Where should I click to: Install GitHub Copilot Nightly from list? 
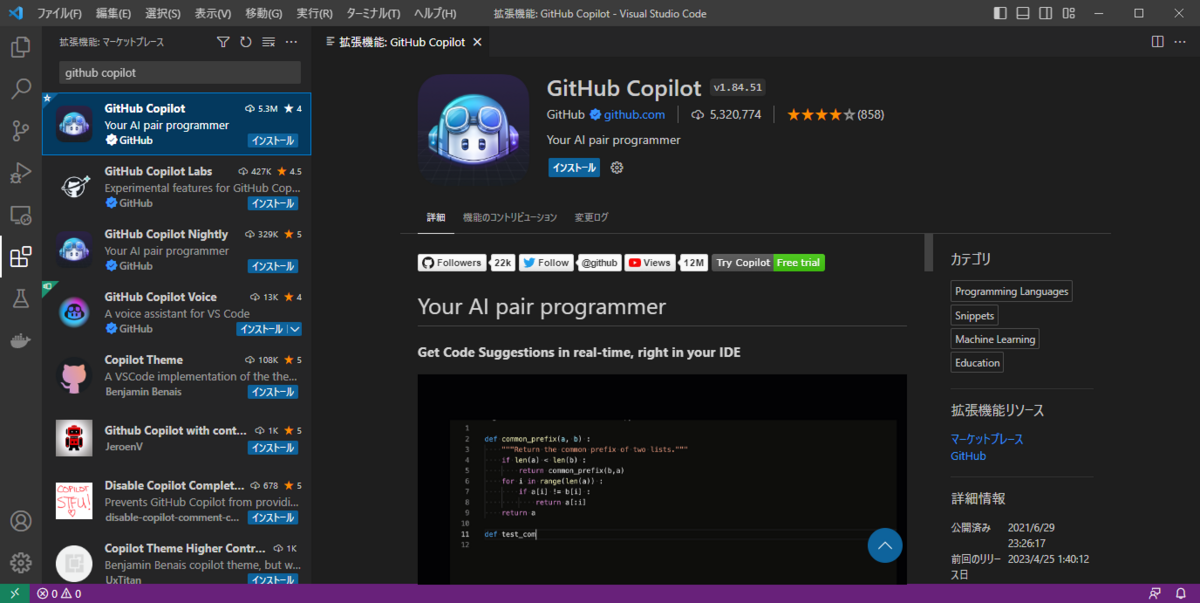tap(273, 266)
